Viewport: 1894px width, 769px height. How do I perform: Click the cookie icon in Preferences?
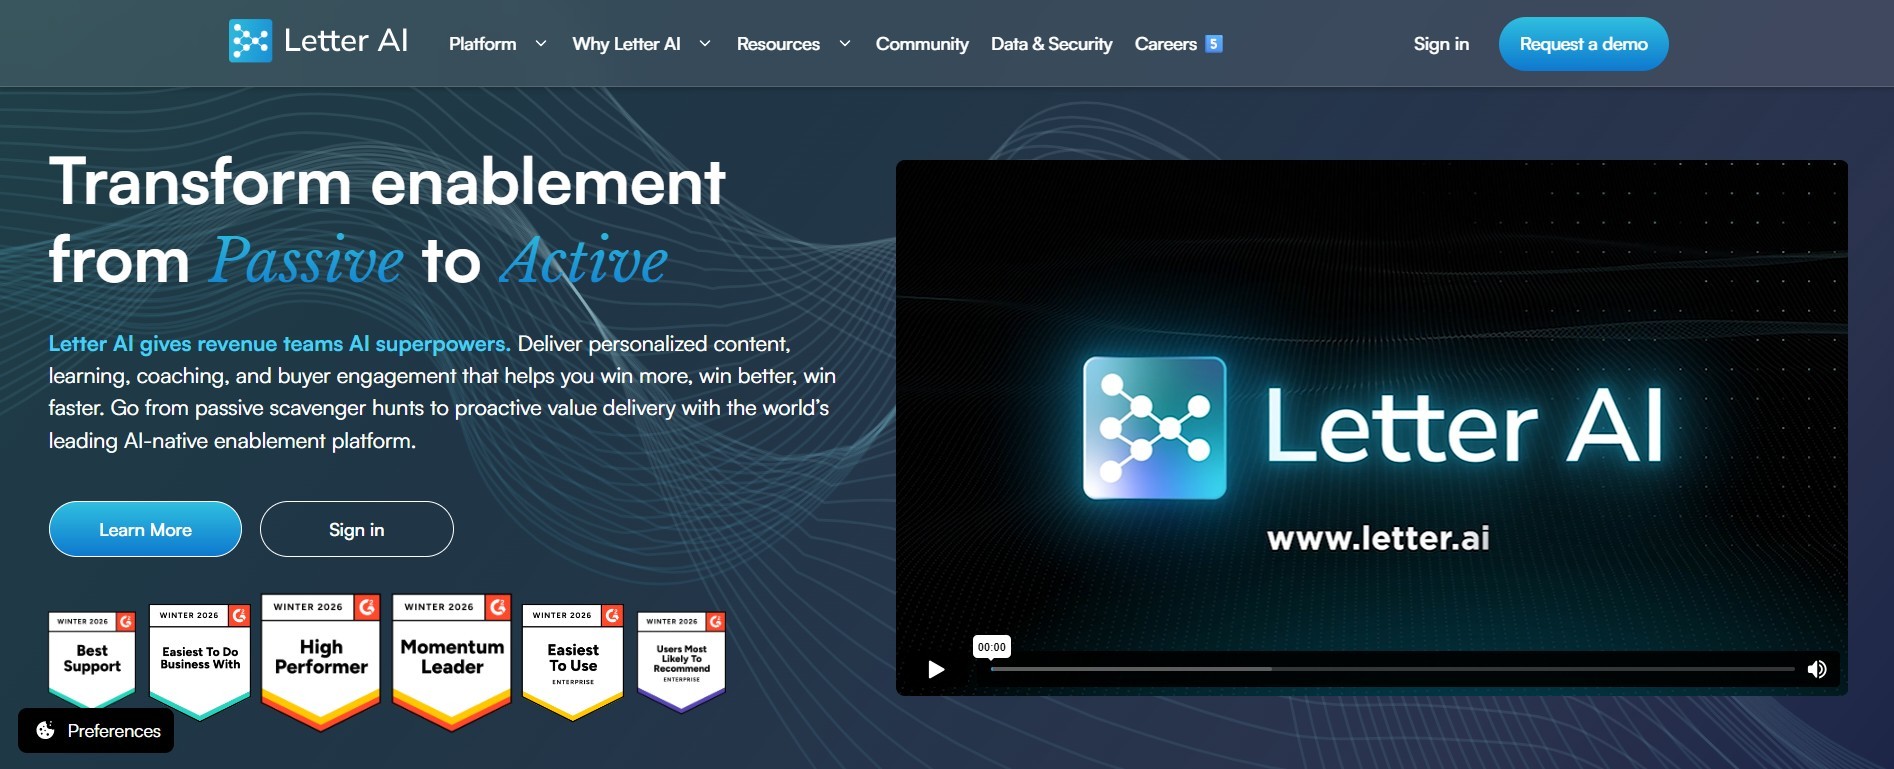click(x=45, y=731)
